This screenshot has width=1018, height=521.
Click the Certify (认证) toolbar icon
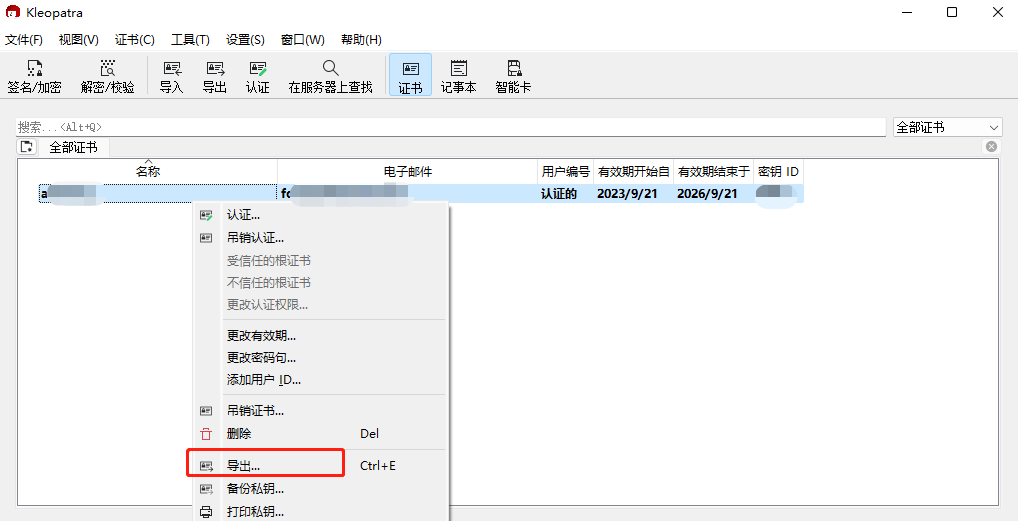[x=258, y=77]
